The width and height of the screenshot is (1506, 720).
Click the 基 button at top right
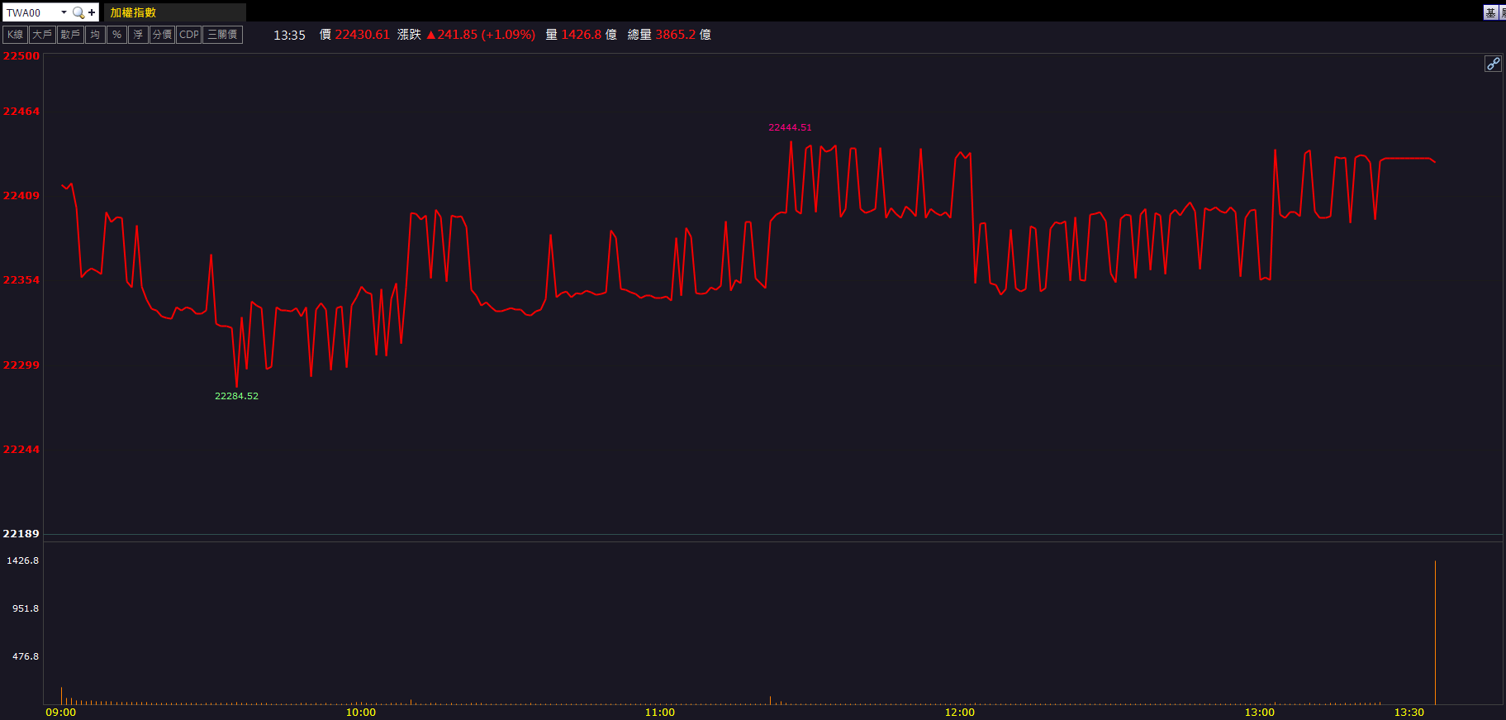1490,12
